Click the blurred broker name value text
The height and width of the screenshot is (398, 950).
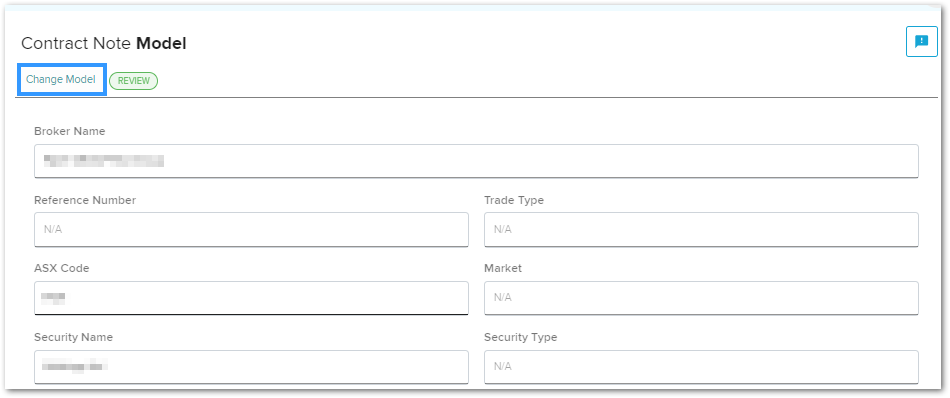tap(104, 161)
